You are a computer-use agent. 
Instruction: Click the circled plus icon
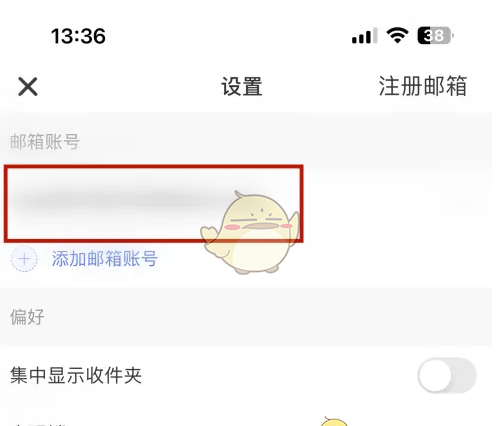coord(24,259)
